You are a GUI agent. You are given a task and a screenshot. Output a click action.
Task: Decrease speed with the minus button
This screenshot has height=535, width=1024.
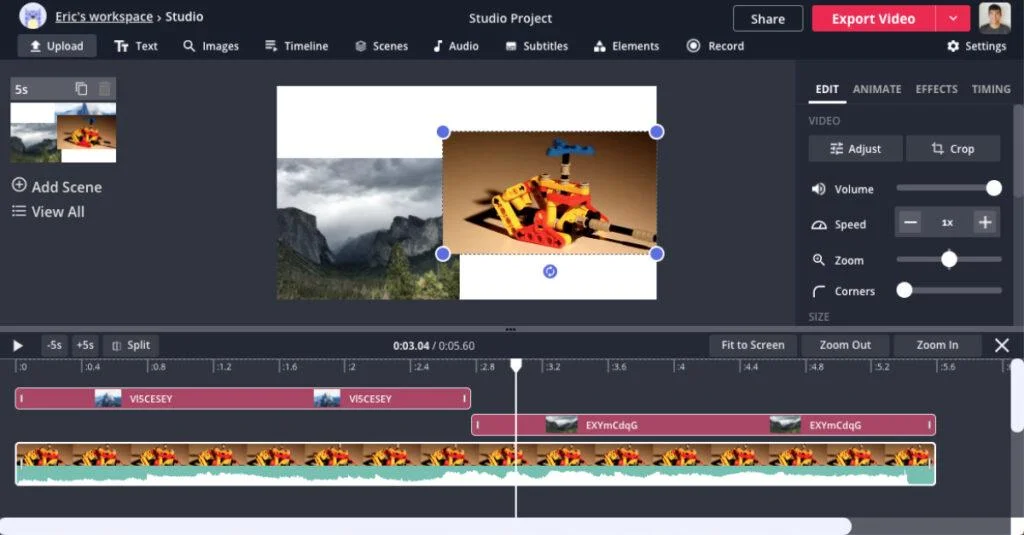[910, 223]
